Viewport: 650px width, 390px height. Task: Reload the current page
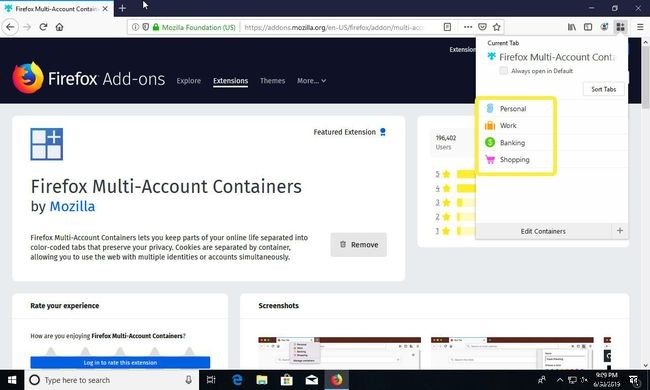(43, 27)
